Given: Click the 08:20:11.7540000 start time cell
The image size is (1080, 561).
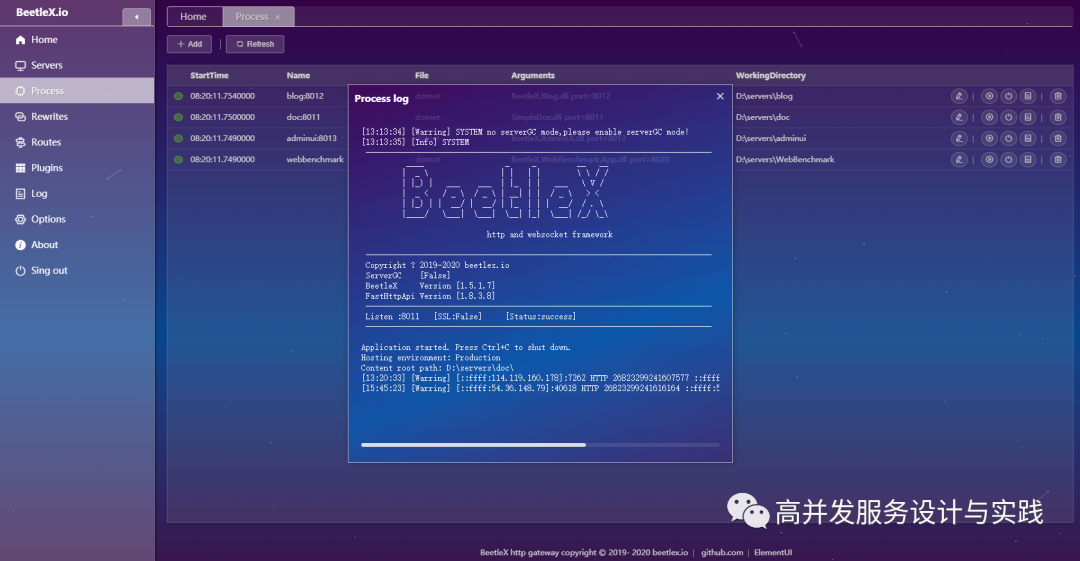Looking at the screenshot, I should click(x=222, y=96).
